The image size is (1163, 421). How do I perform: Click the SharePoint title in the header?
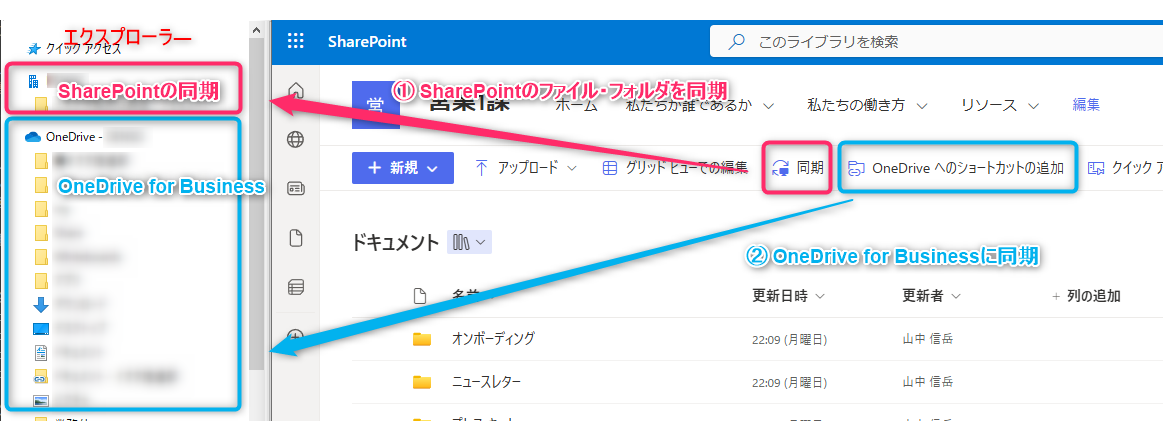367,42
